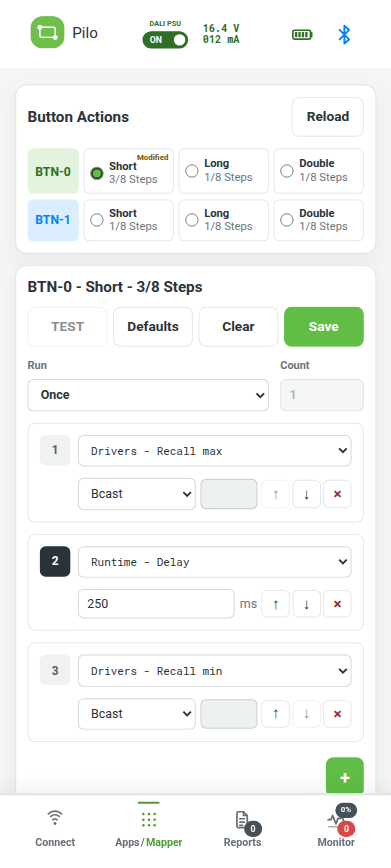Add a new step with plus button

coord(344,777)
